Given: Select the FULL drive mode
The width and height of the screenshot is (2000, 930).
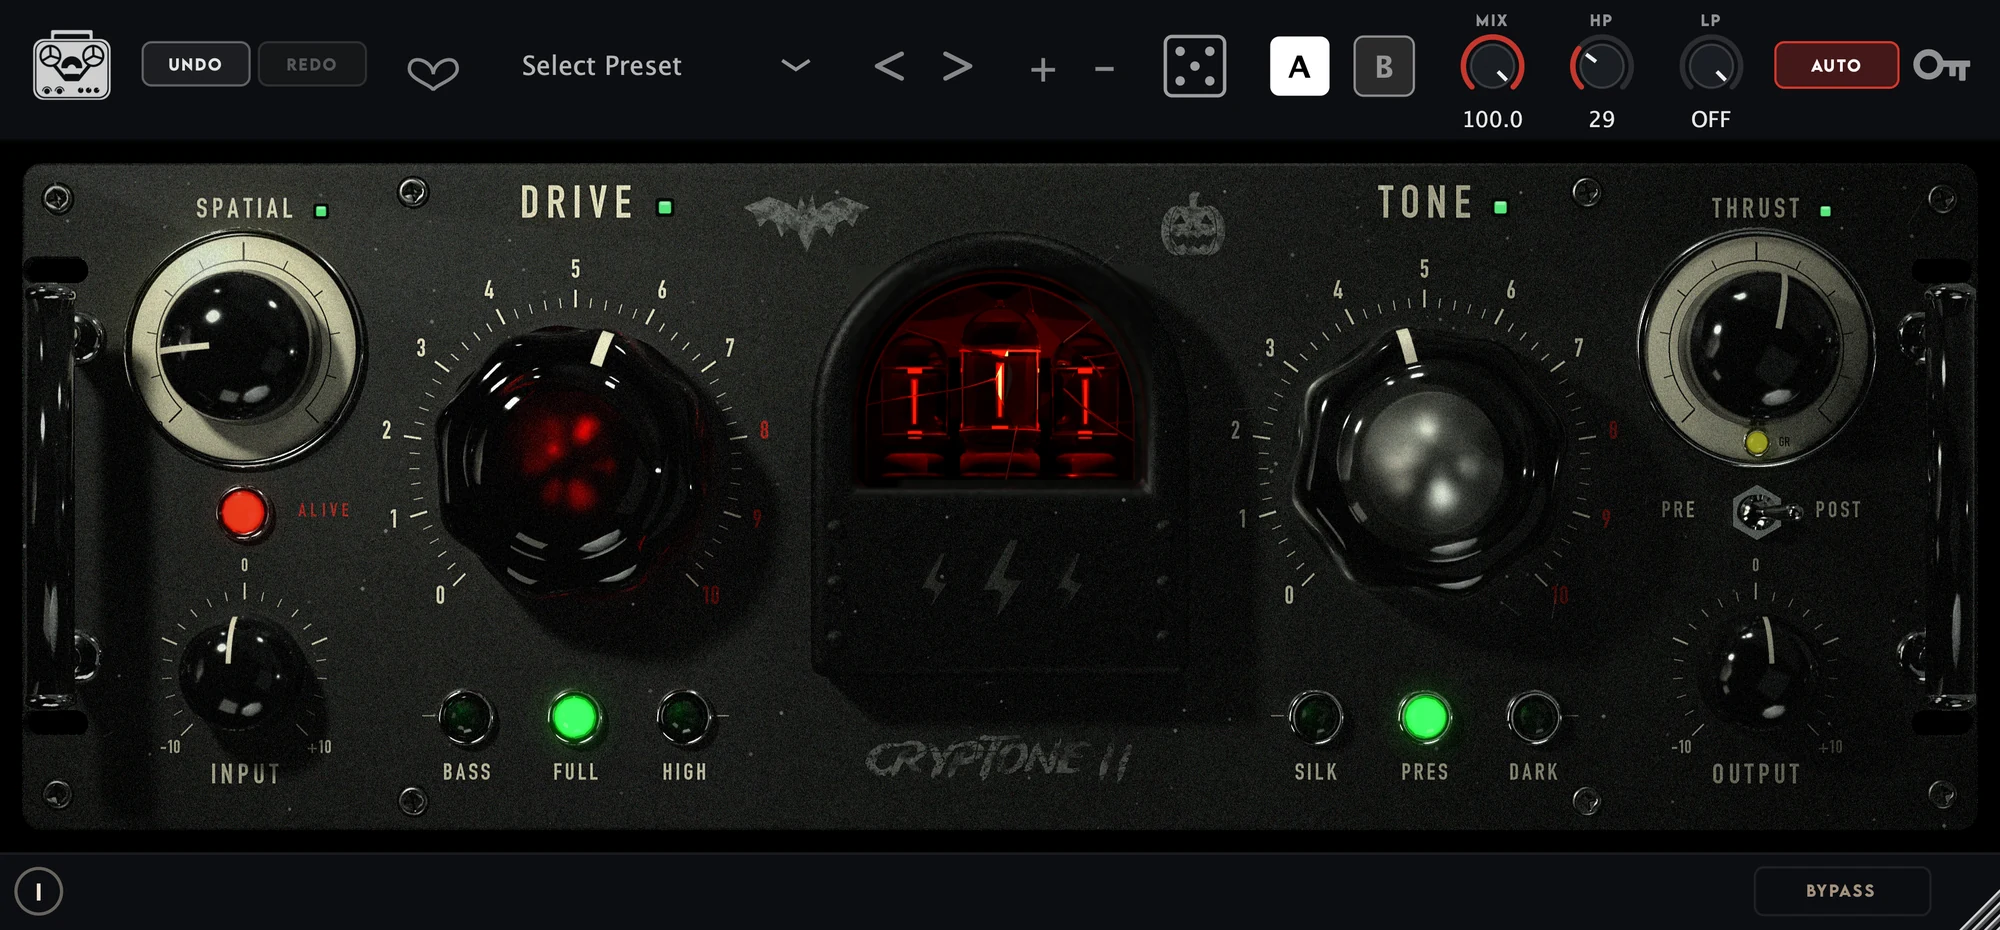Looking at the screenshot, I should click(575, 718).
